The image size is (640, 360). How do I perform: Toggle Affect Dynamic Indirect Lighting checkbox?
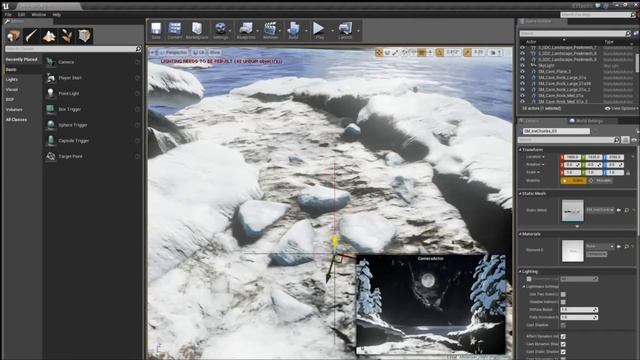coord(563,336)
